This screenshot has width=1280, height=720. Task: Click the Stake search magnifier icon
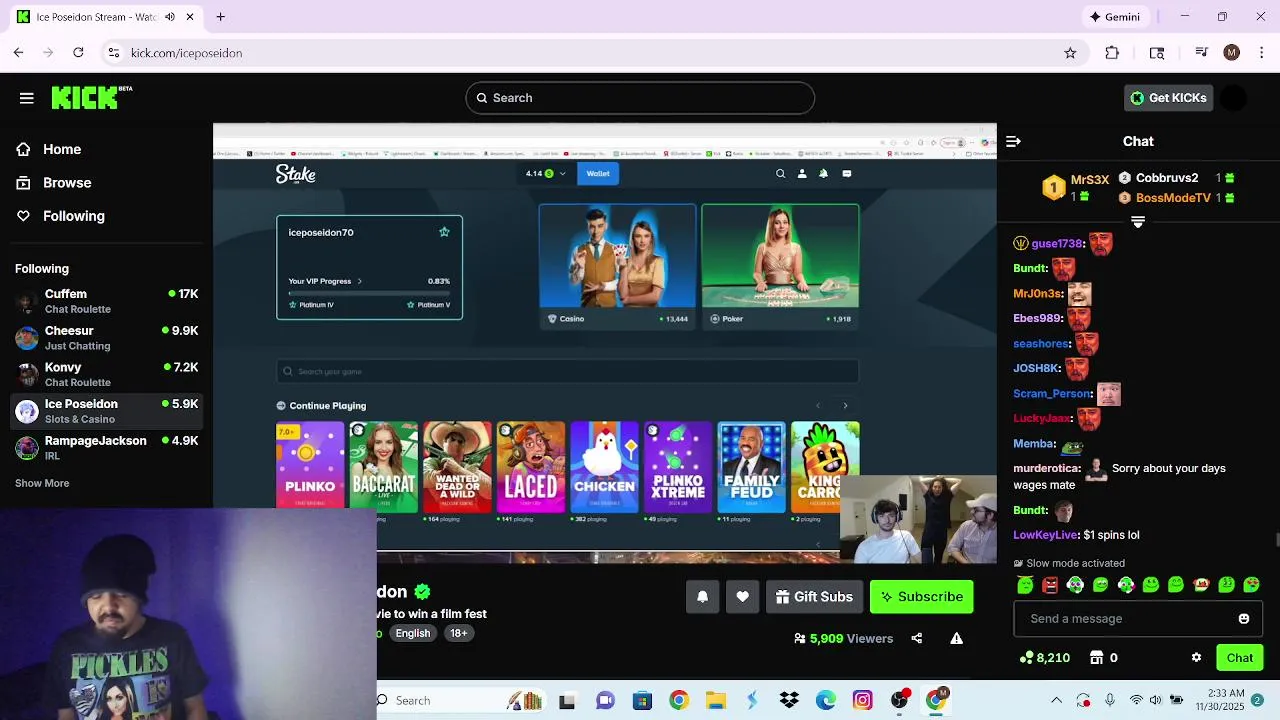pos(781,174)
